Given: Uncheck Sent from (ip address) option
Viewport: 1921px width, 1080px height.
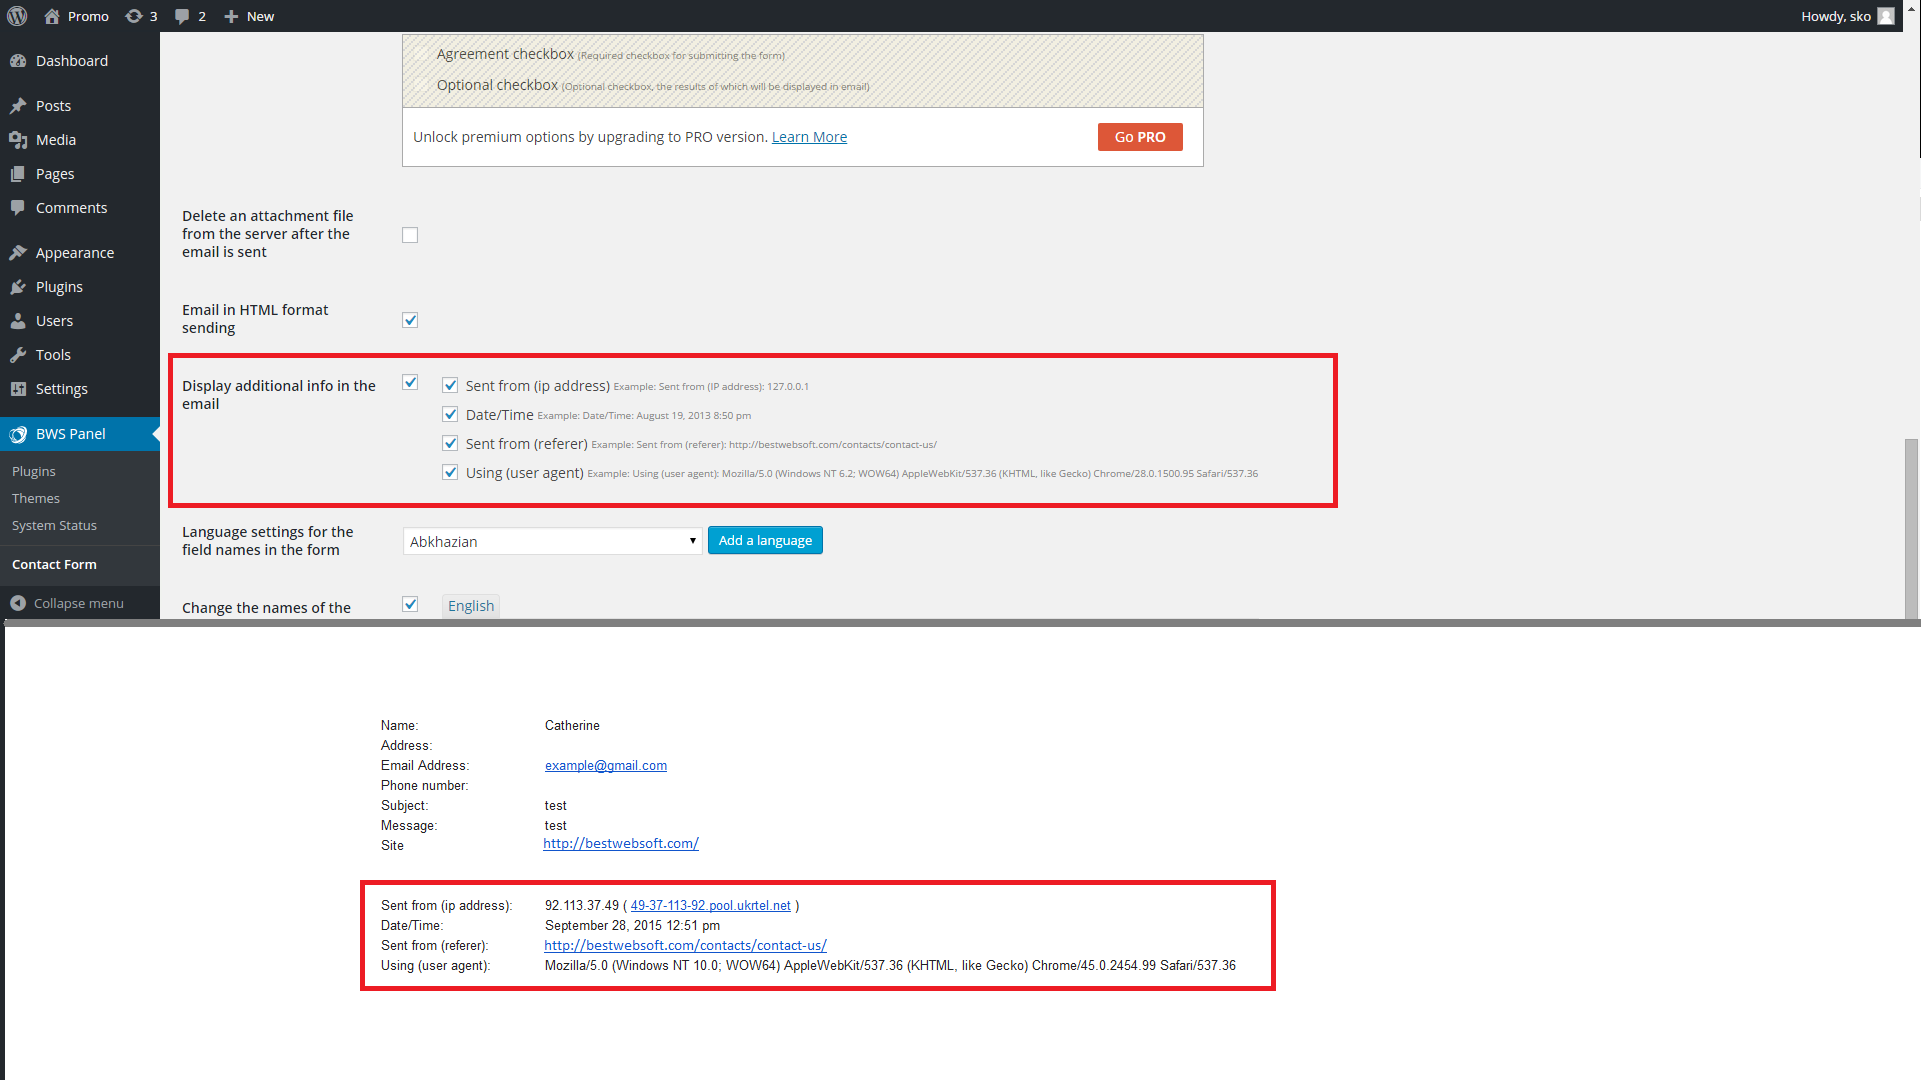Looking at the screenshot, I should click(x=450, y=385).
